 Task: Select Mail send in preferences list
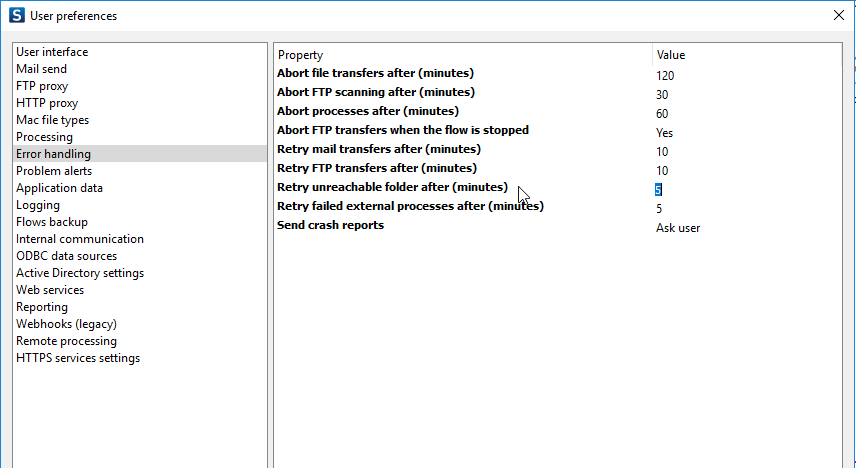pyautogui.click(x=42, y=69)
